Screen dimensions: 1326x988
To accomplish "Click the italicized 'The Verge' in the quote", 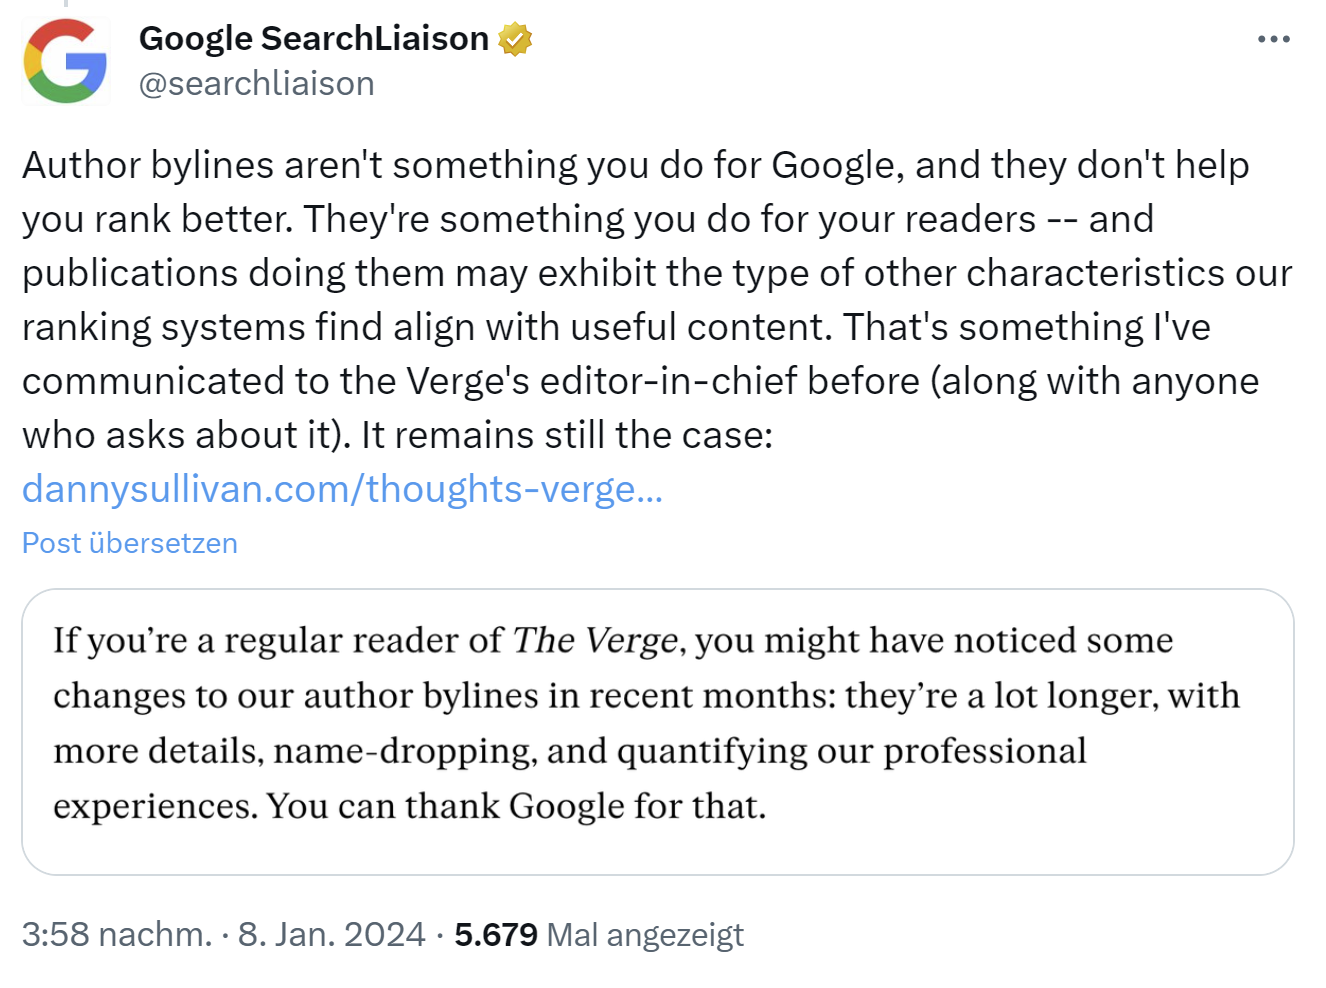I will click(x=594, y=639).
